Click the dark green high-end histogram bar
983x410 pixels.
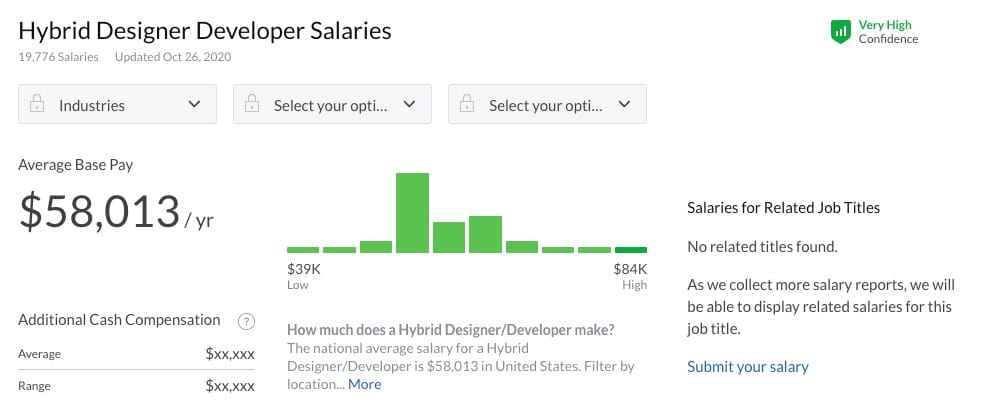tap(630, 249)
